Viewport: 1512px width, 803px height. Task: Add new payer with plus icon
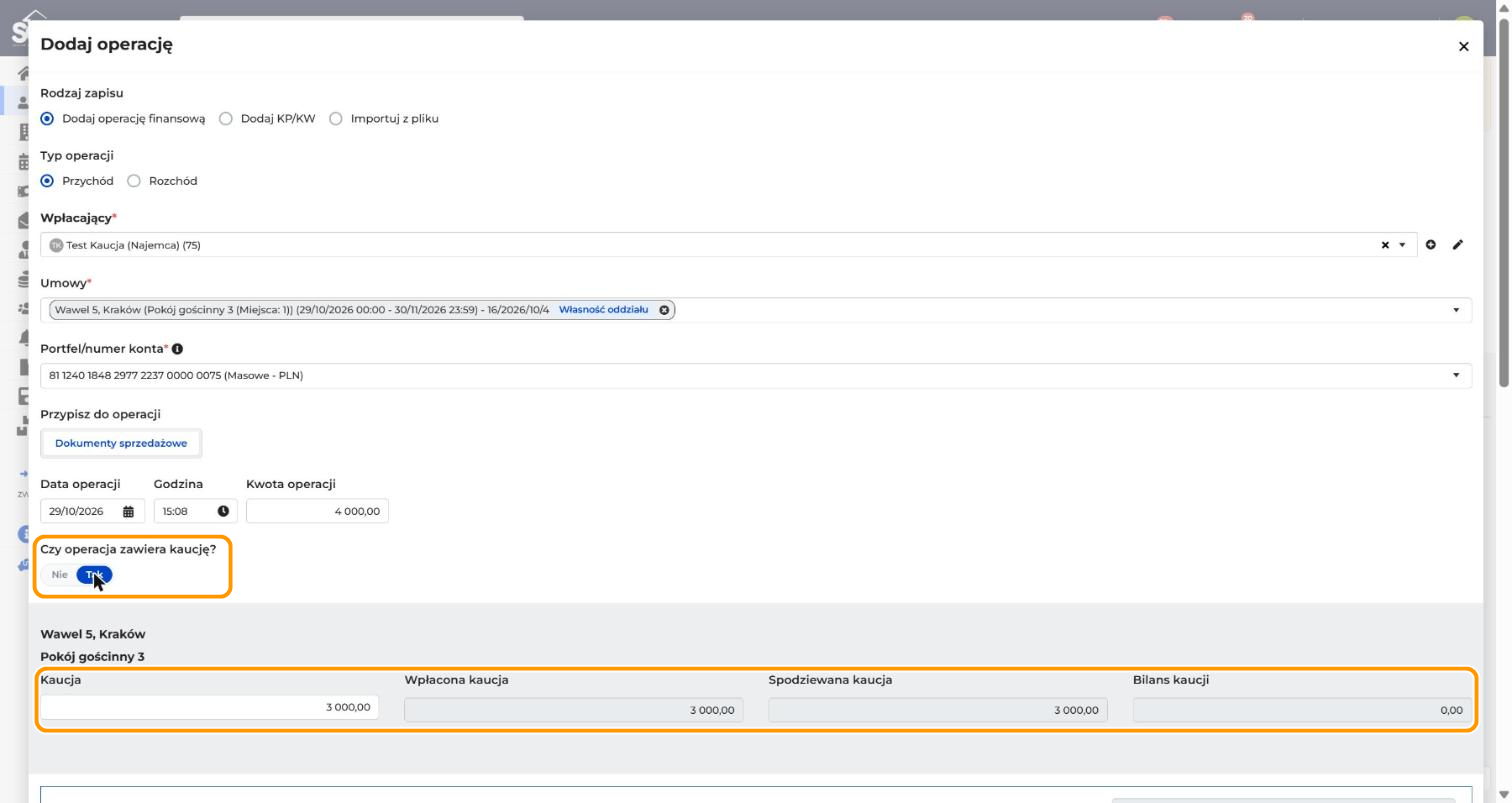[x=1431, y=245]
